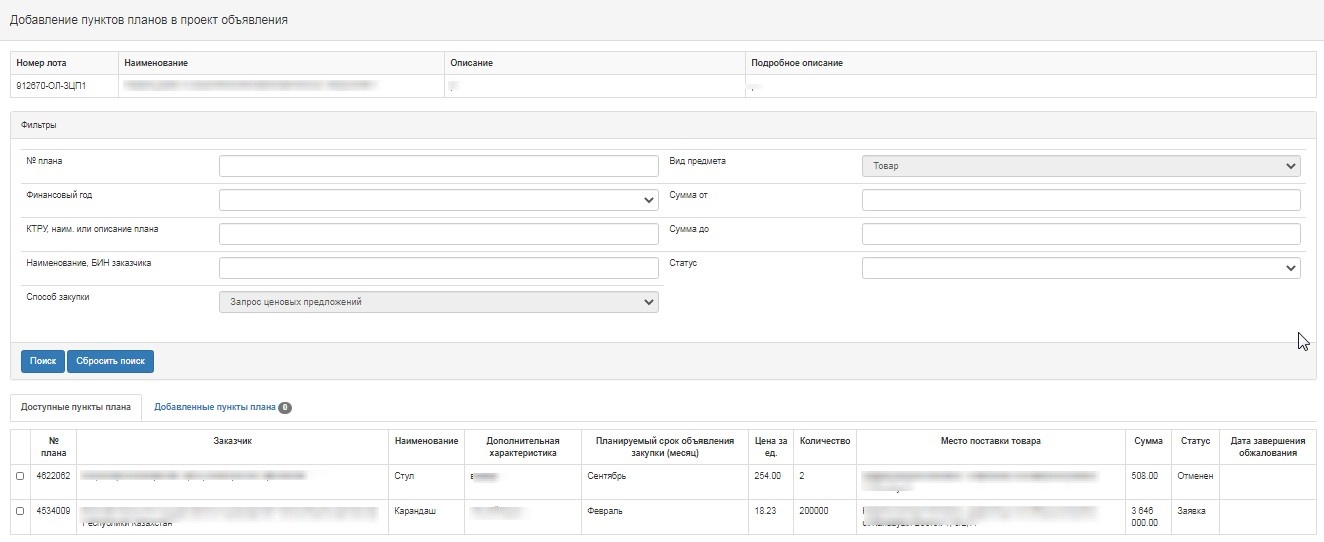The image size is (1324, 542).
Task: Click the Сбросить поиск button
Action: click(x=111, y=361)
